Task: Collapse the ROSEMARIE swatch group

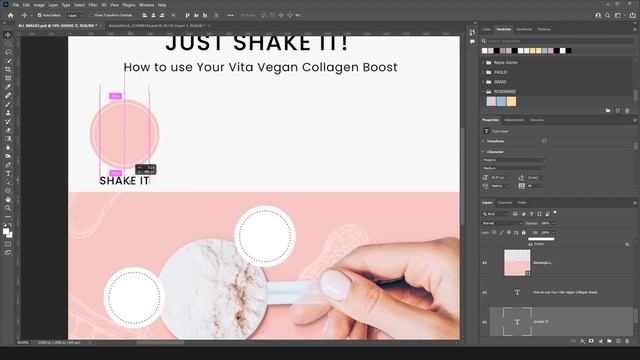Action: pyautogui.click(x=484, y=91)
